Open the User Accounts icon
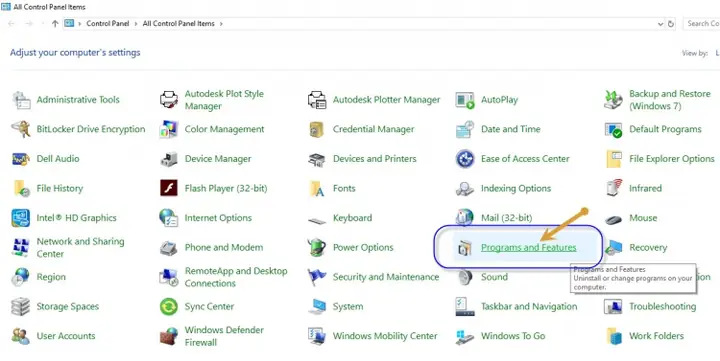720x361 pixels. point(21,336)
